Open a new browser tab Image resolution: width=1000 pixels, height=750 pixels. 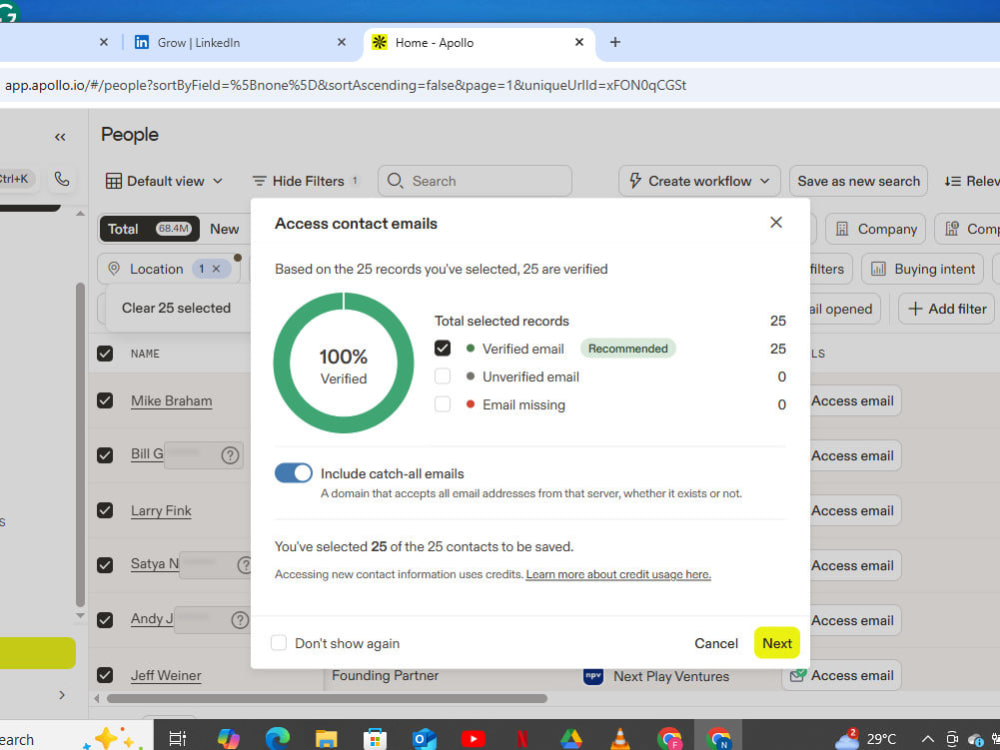(615, 42)
